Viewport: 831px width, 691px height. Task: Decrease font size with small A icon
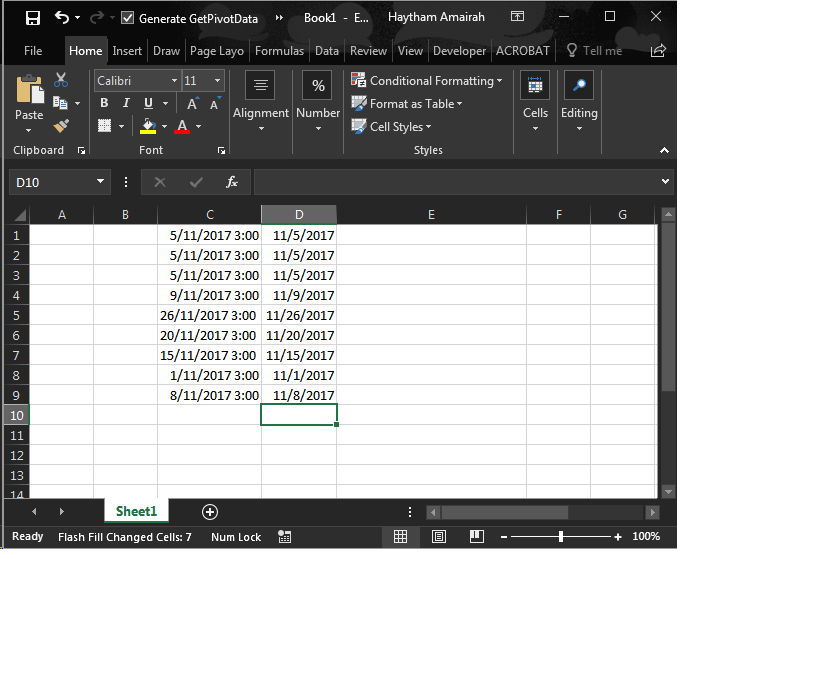pos(214,104)
